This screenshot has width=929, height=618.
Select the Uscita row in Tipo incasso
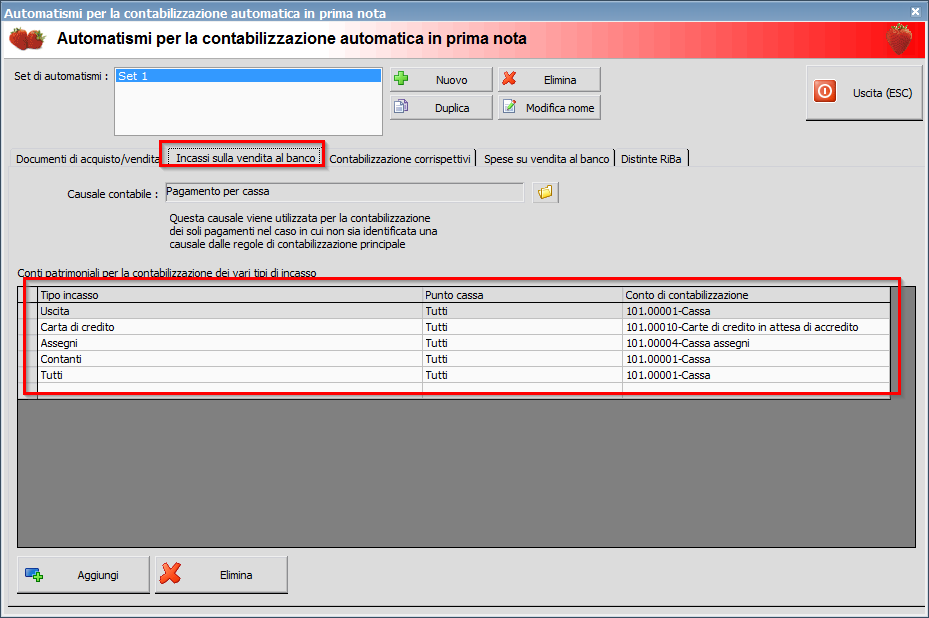point(230,311)
